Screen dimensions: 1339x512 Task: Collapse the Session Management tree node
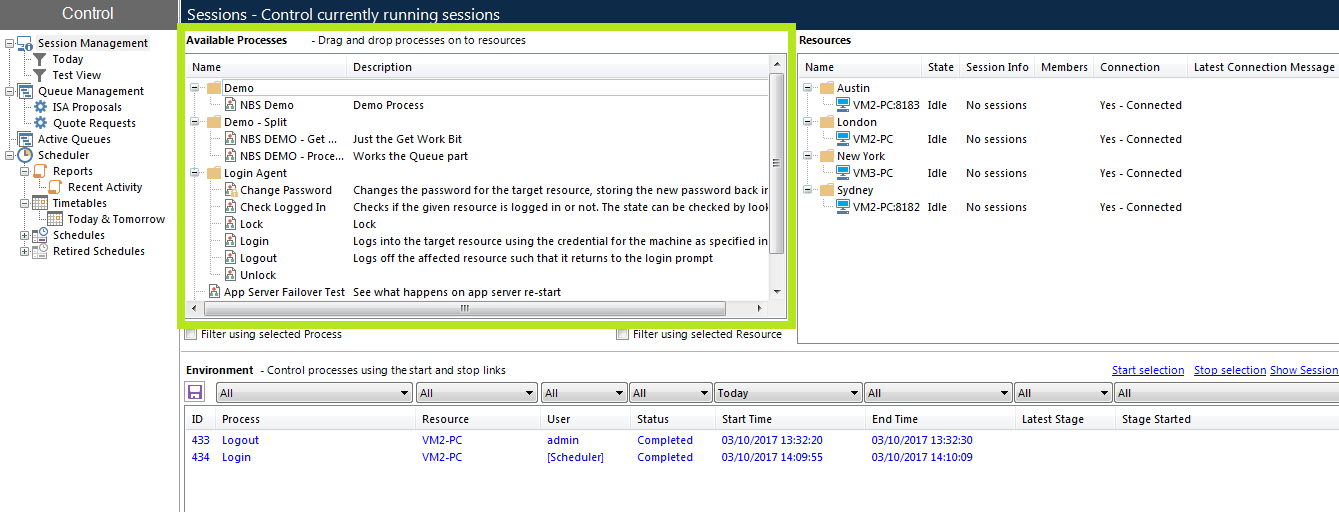pos(10,43)
